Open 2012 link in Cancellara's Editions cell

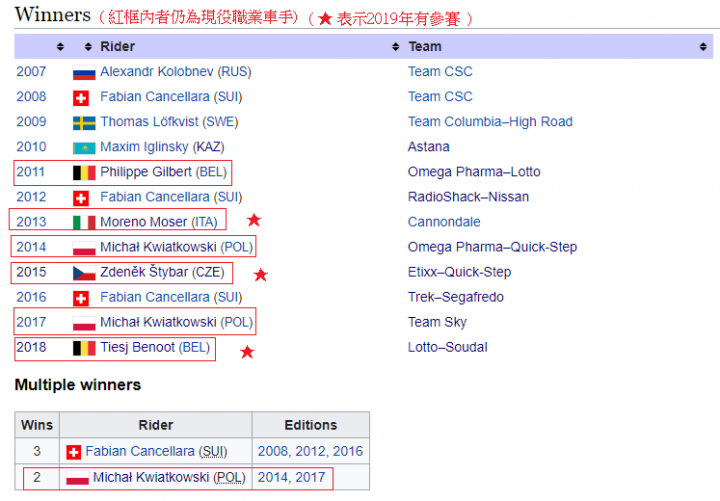pyautogui.click(x=310, y=451)
